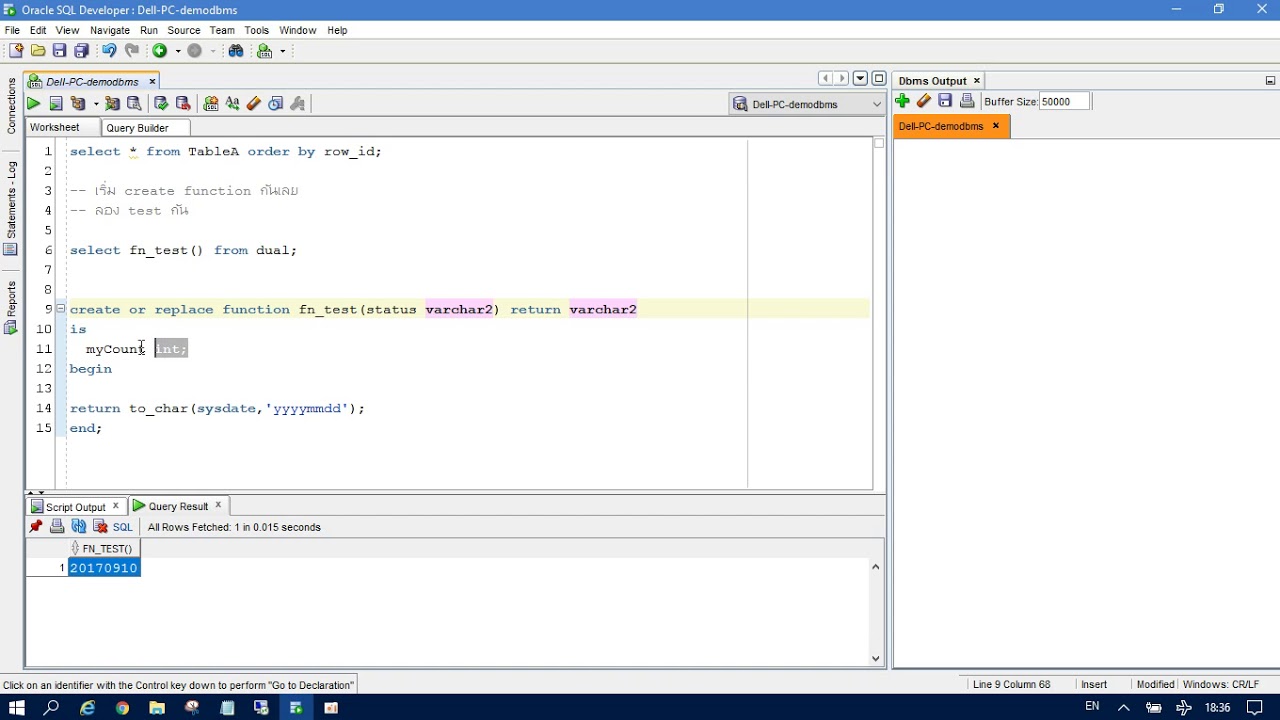Image resolution: width=1280 pixels, height=720 pixels.
Task: Open the Source menu
Action: tap(184, 30)
